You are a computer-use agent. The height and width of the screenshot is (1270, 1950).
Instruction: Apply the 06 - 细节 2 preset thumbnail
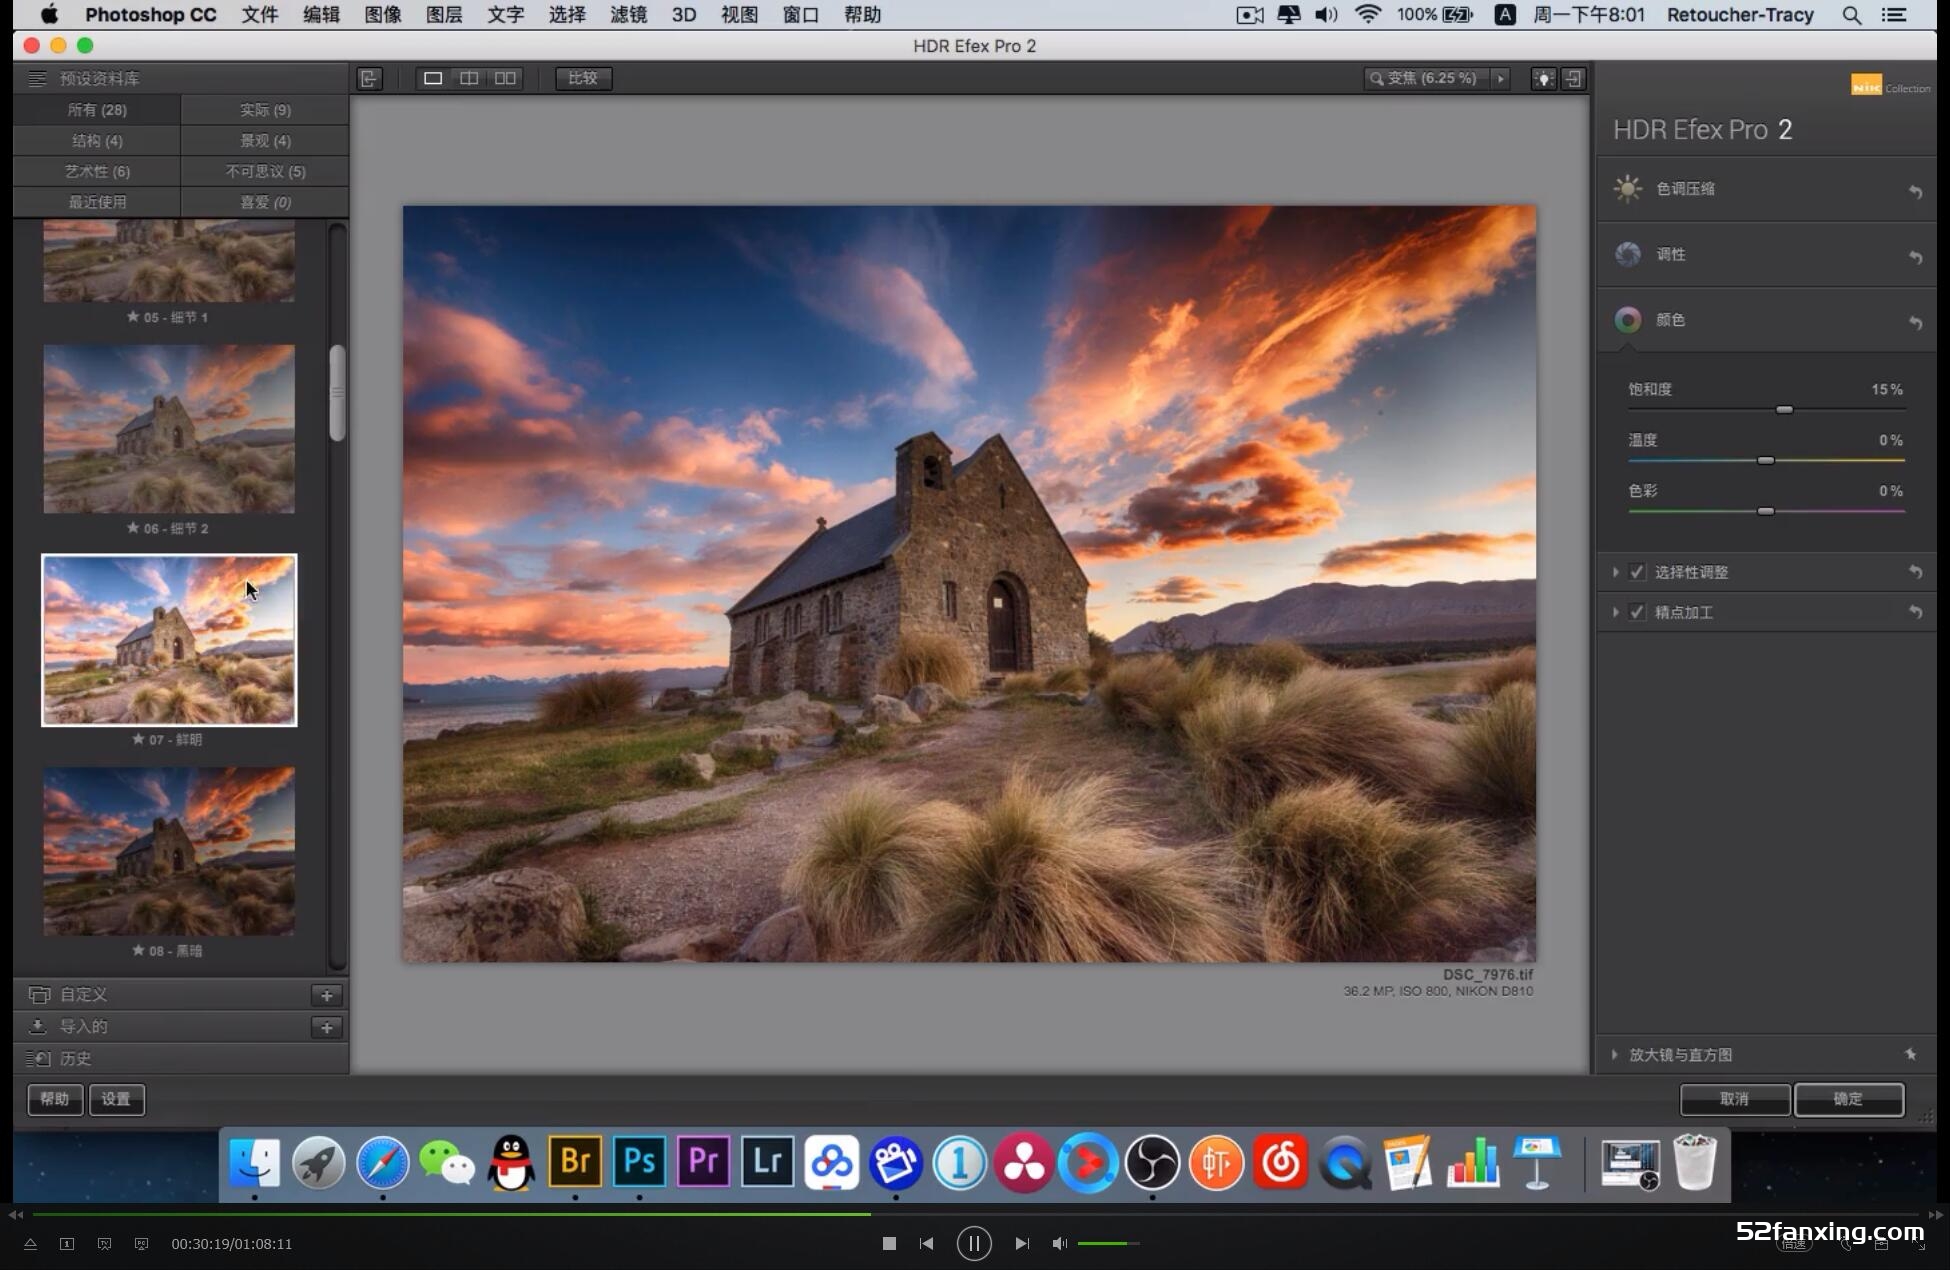pyautogui.click(x=169, y=429)
